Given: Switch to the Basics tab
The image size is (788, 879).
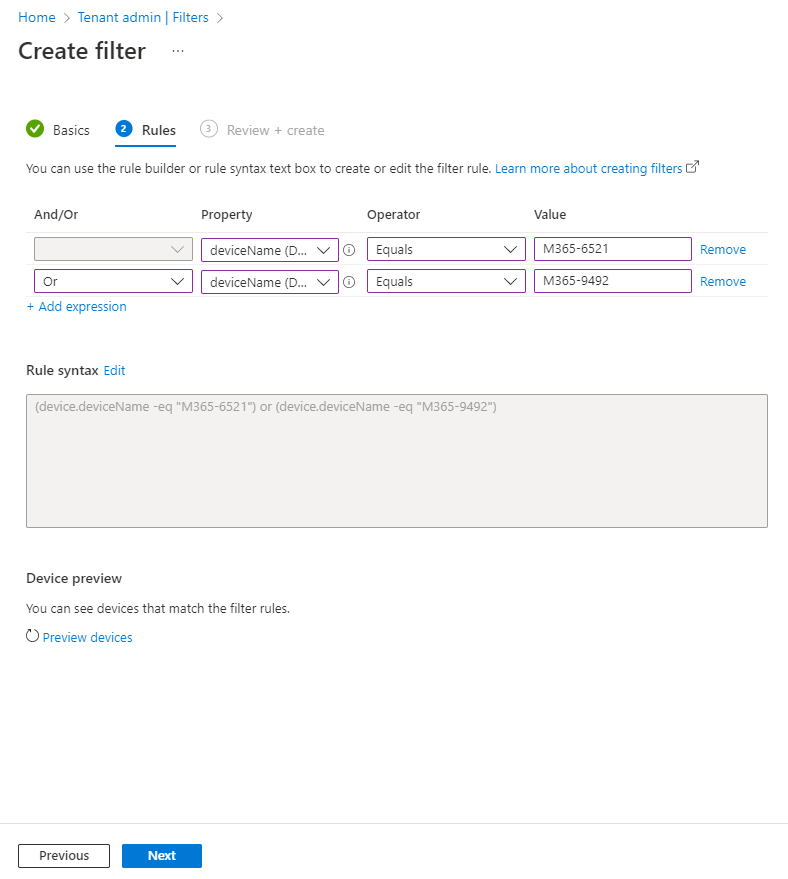Looking at the screenshot, I should pos(71,130).
